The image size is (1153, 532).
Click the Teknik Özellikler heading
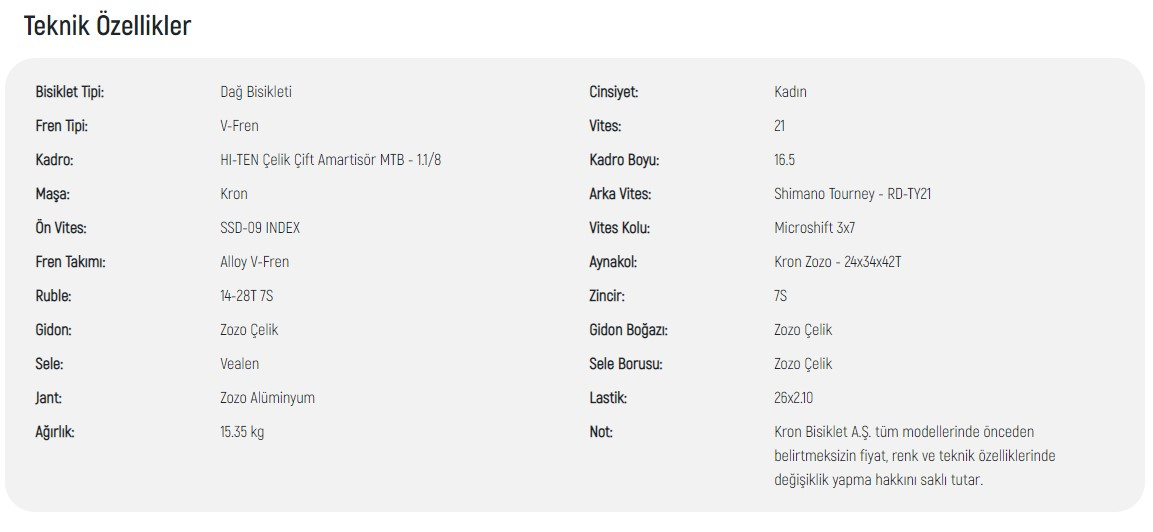(x=107, y=26)
